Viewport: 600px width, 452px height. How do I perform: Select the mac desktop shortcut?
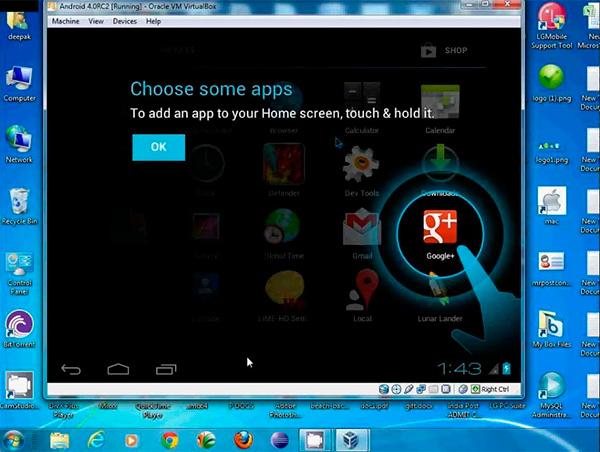pyautogui.click(x=551, y=206)
